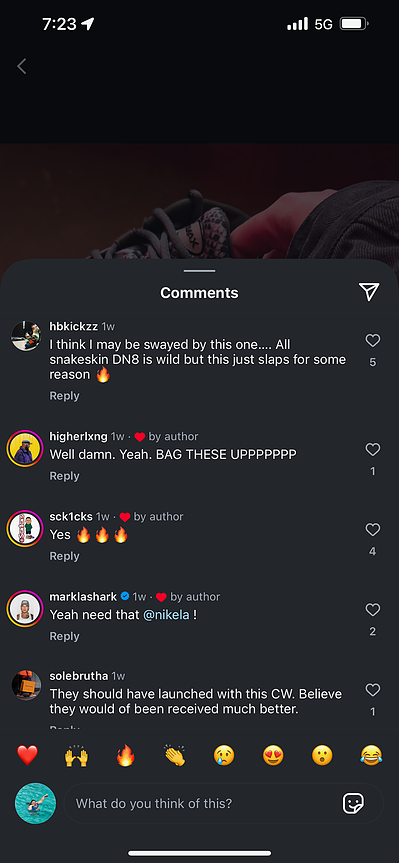Screen dimensions: 399x863
Task: Insert the laughing tears emoji
Action: 371,755
